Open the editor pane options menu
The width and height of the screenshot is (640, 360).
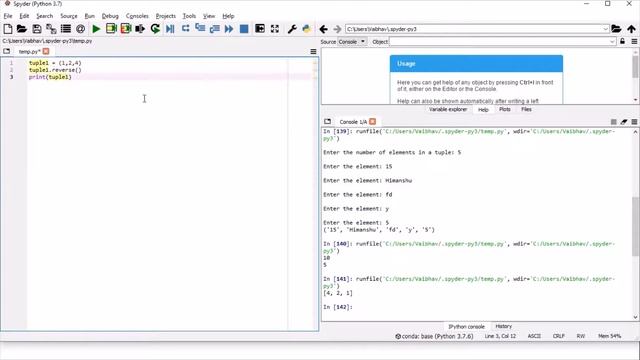[313, 52]
